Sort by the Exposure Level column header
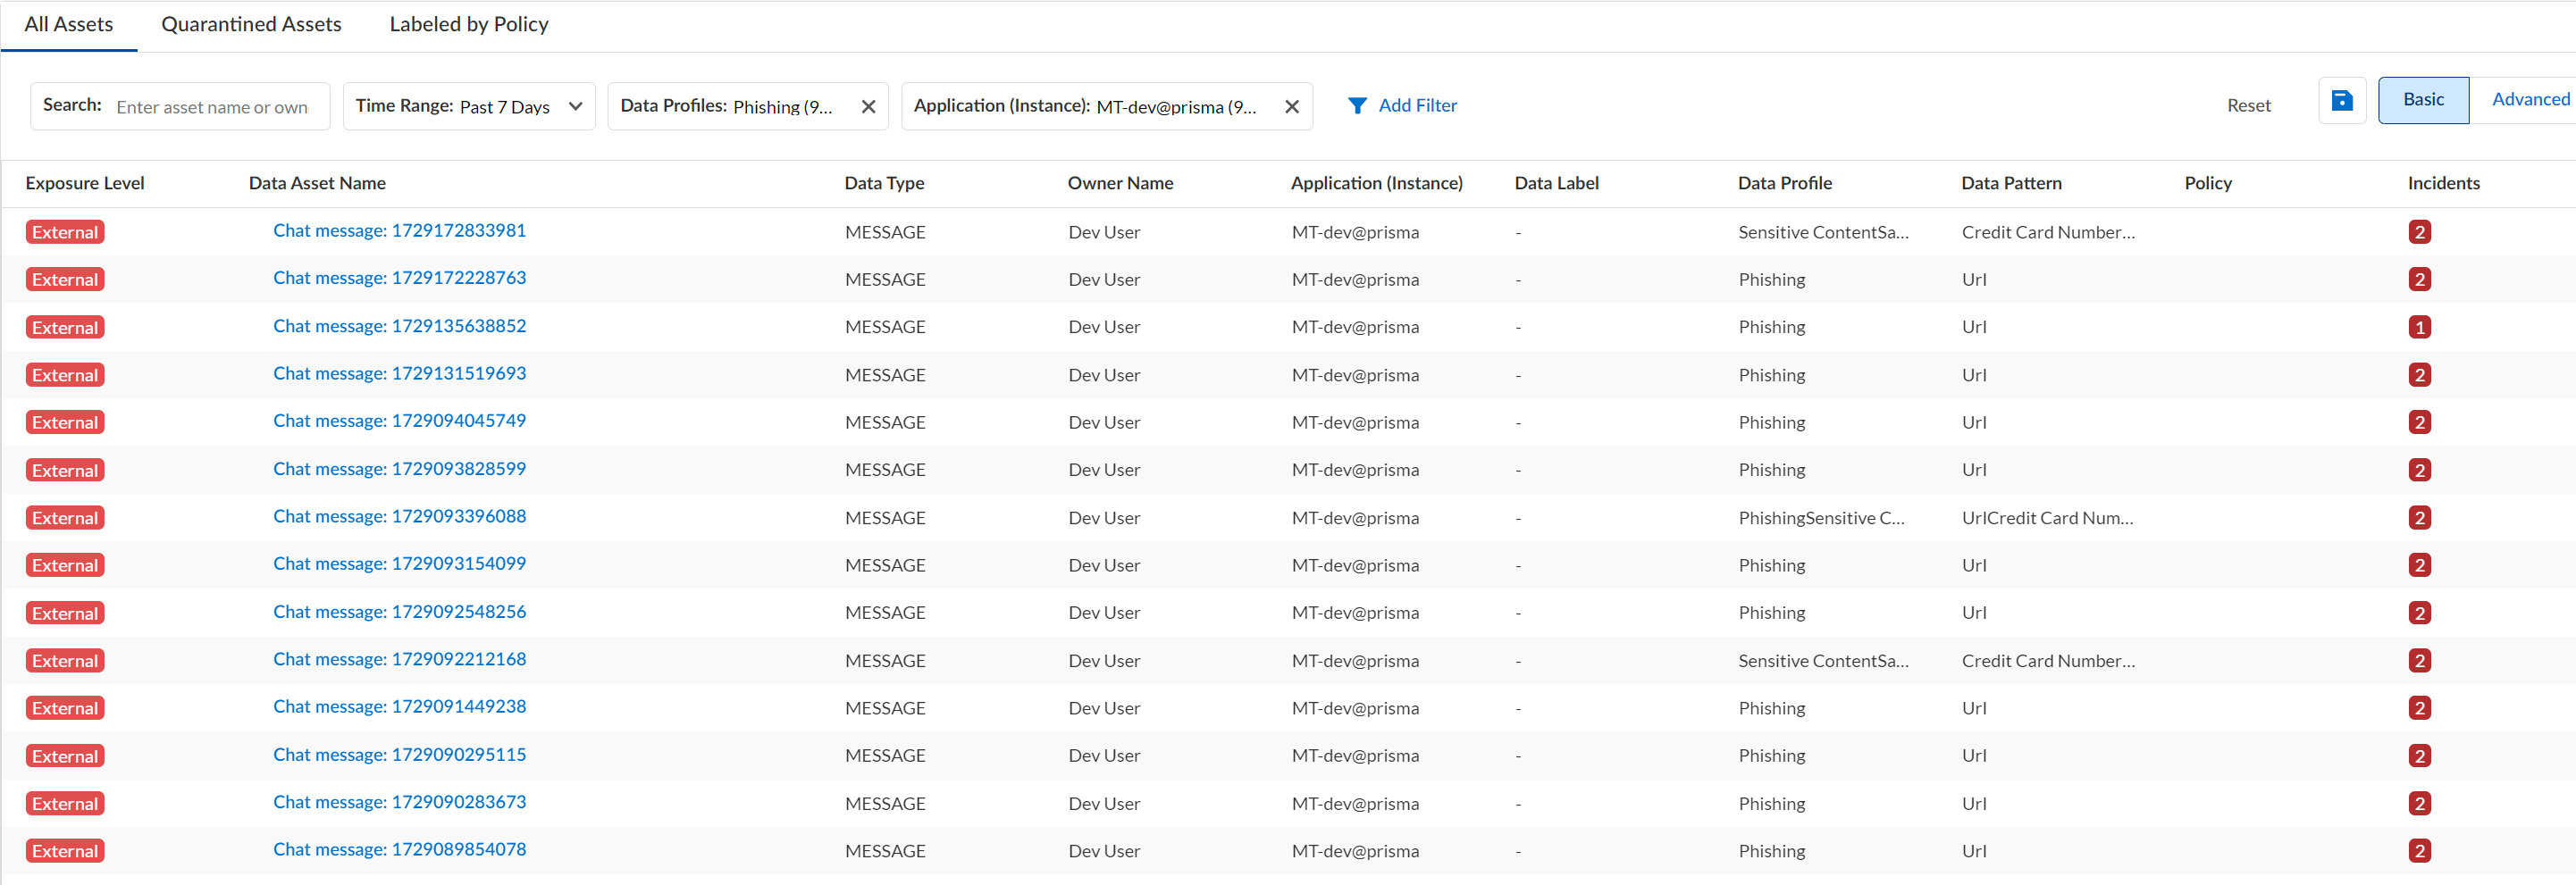The image size is (2576, 885). point(85,183)
